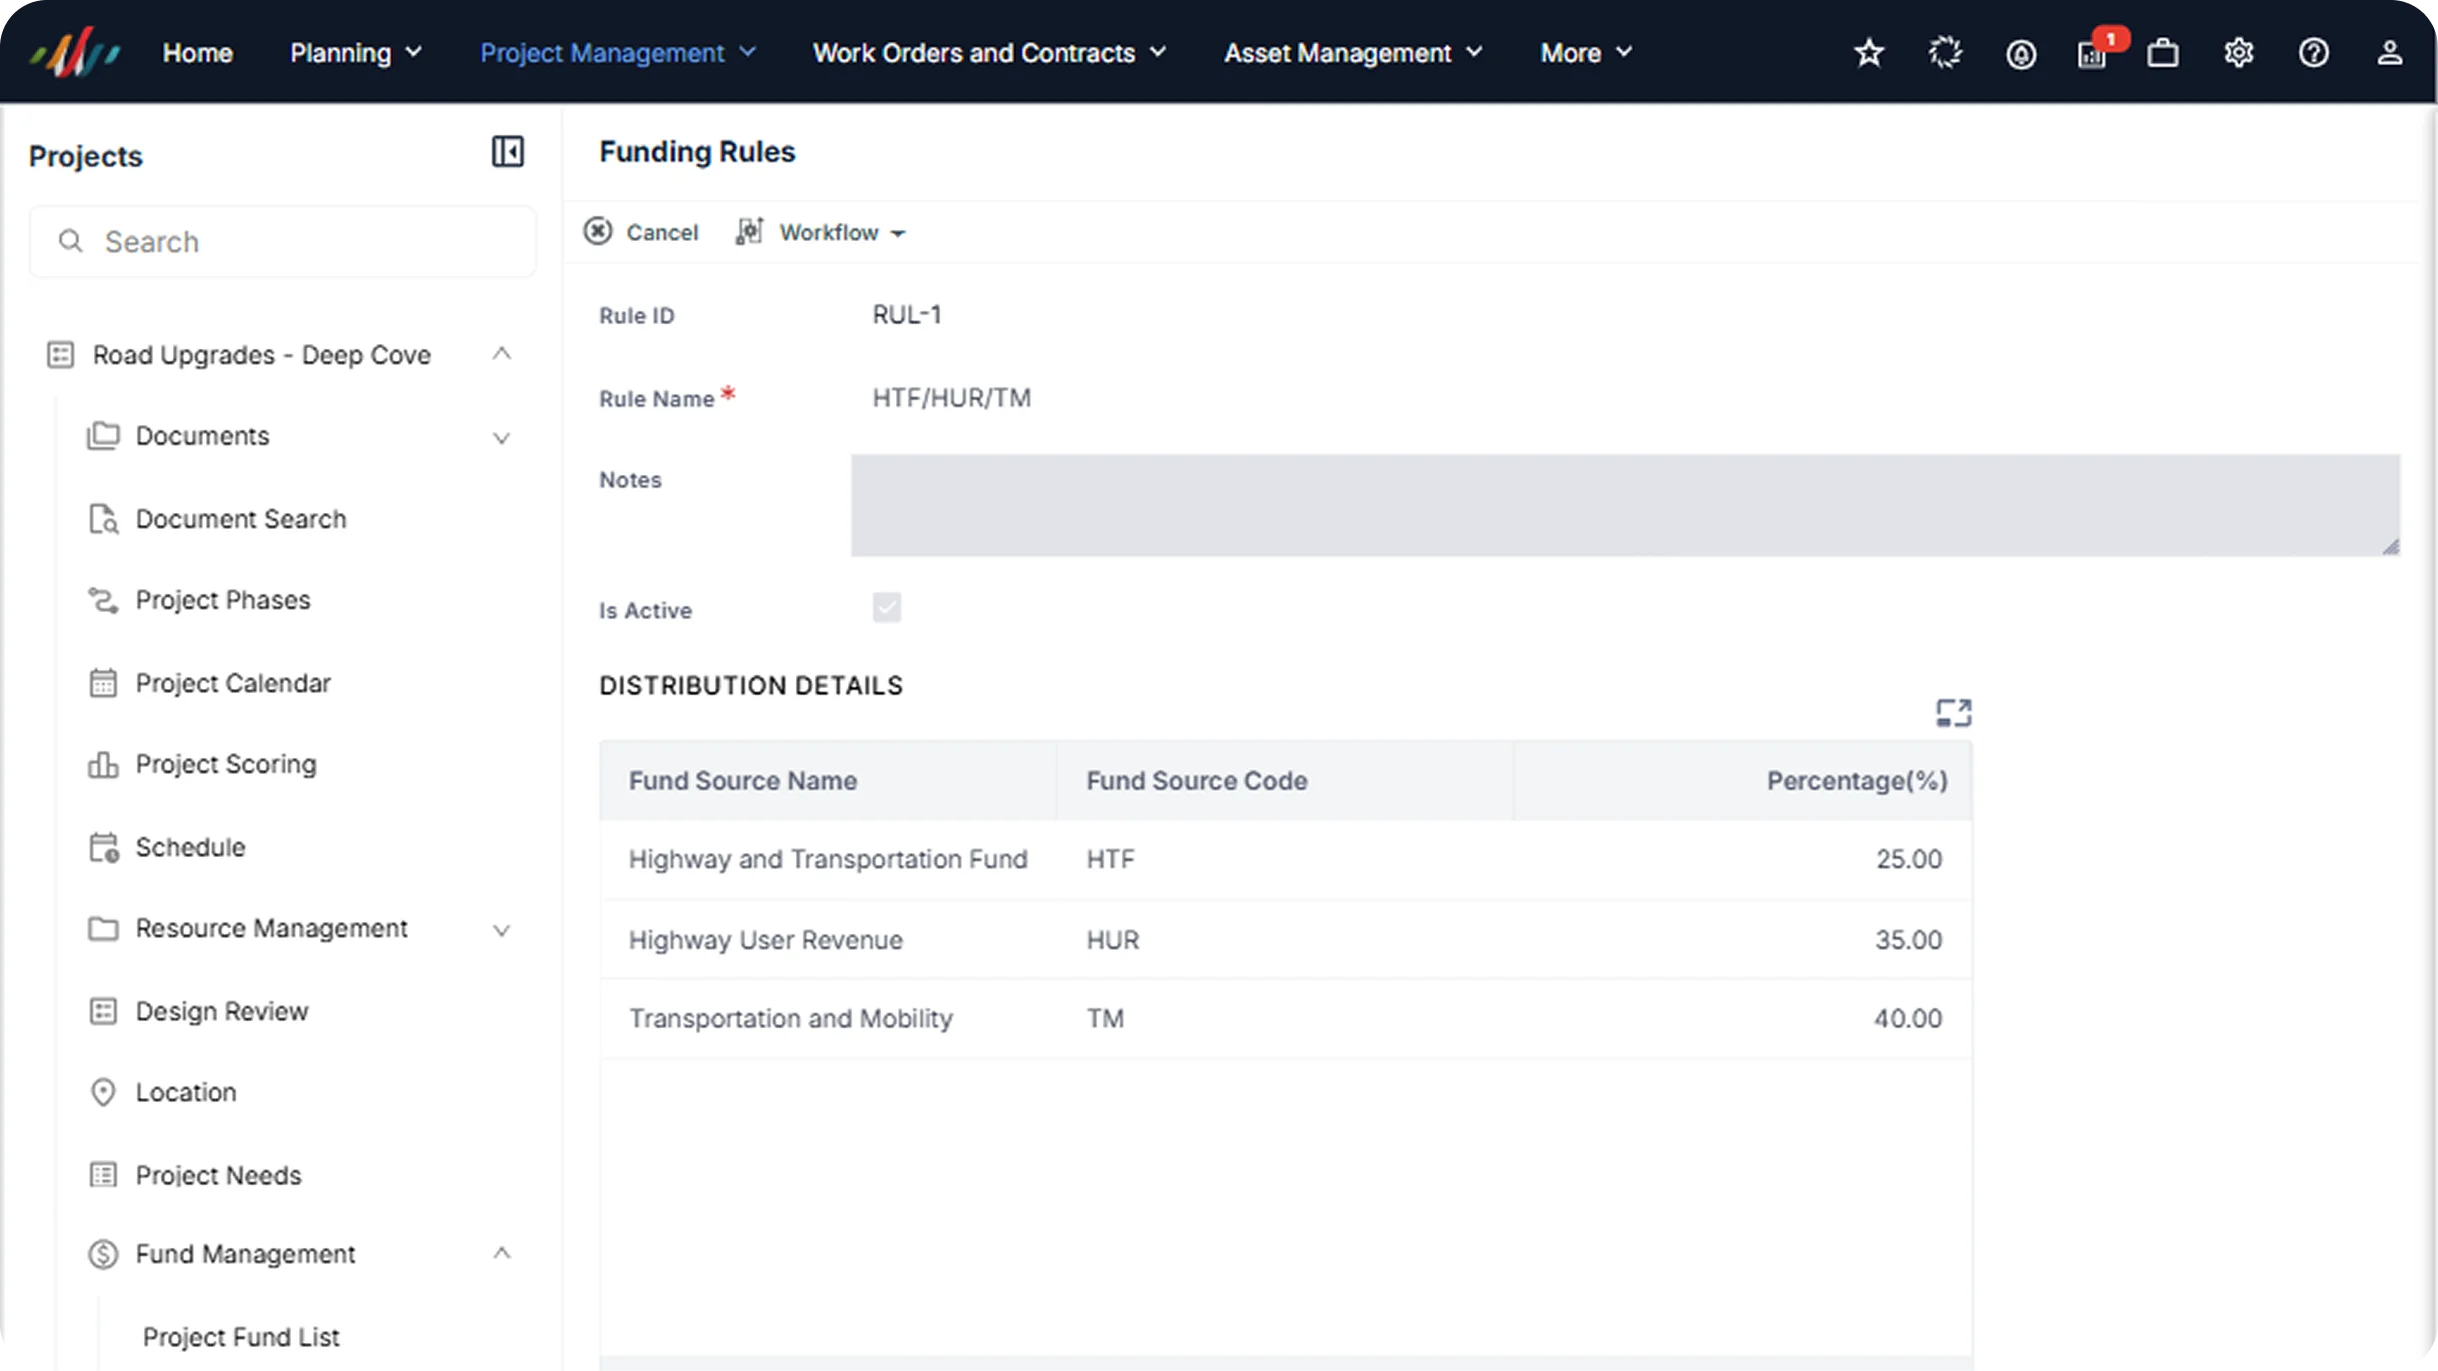
Task: Click the Cancel button
Action: click(642, 232)
